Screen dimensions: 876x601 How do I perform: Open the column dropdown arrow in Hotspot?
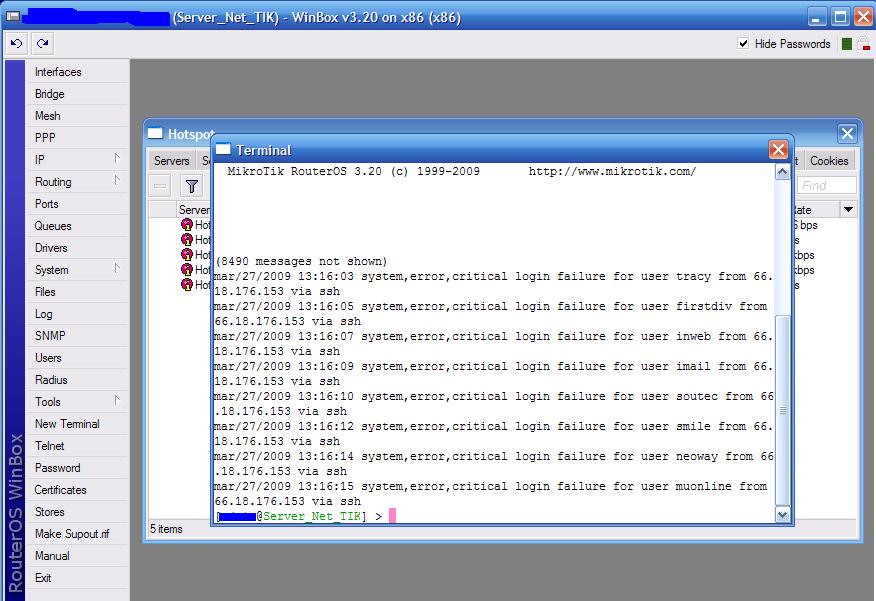(x=848, y=210)
